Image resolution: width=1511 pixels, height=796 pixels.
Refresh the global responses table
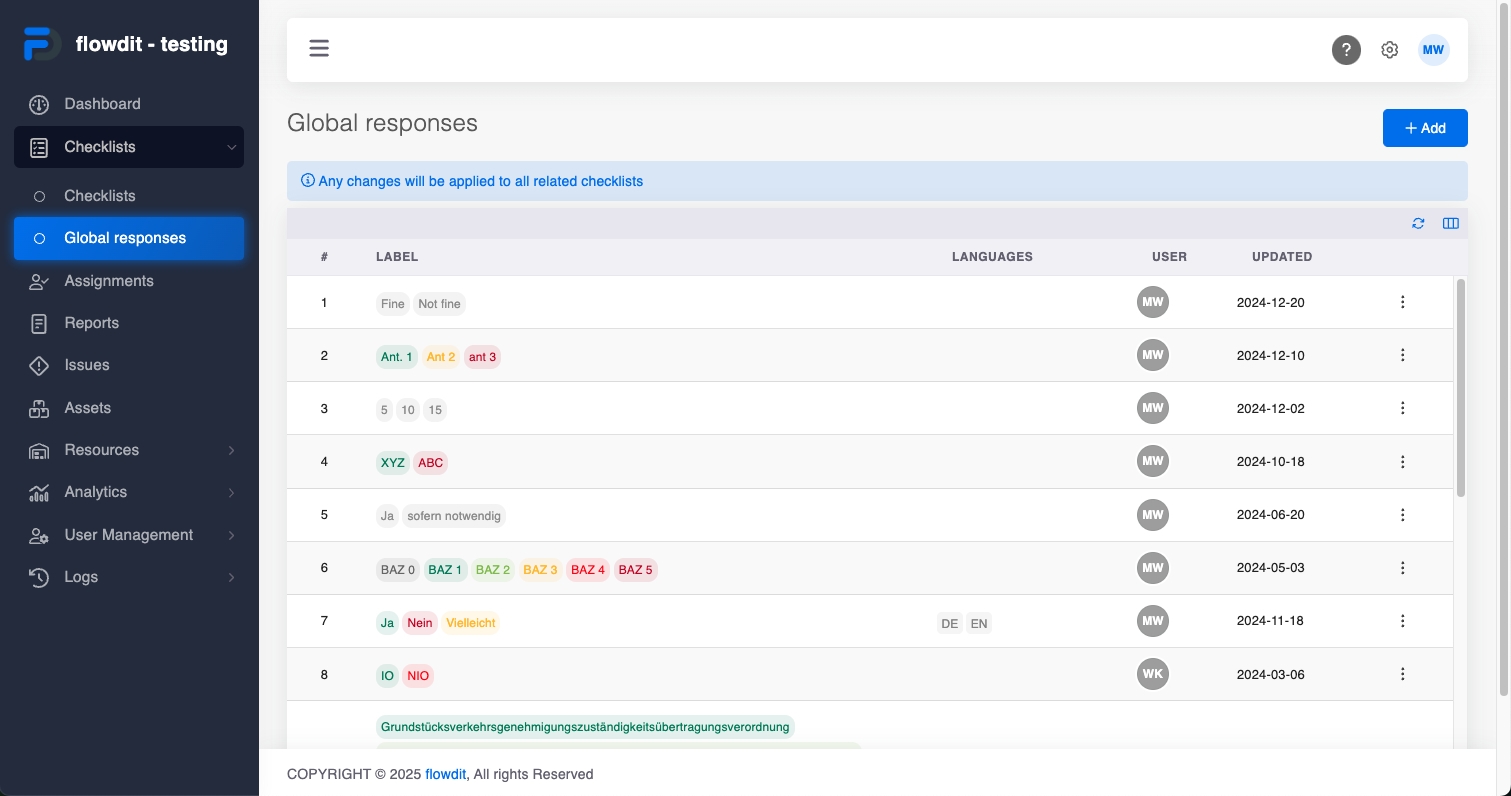click(1418, 223)
